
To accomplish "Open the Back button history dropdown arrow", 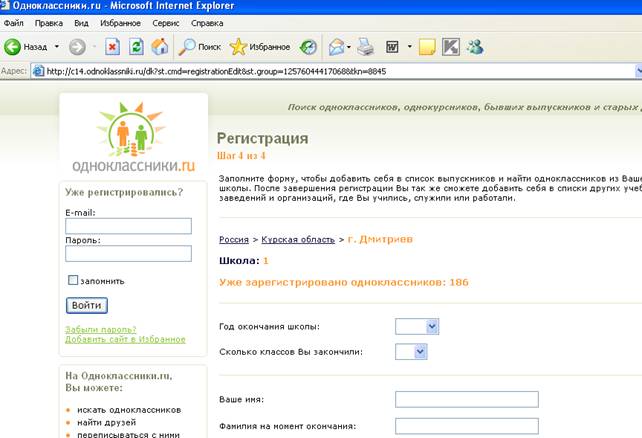I will click(x=57, y=46).
